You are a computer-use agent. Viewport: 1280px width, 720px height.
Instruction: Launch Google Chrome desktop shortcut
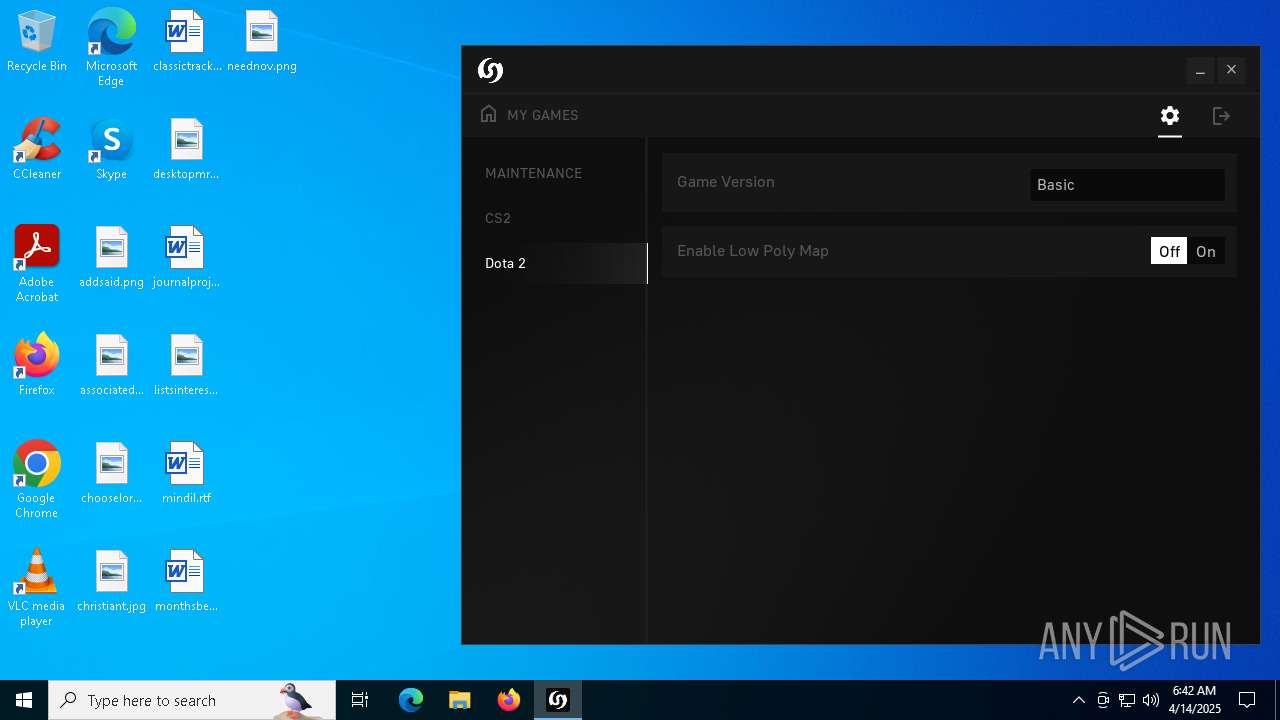point(37,480)
